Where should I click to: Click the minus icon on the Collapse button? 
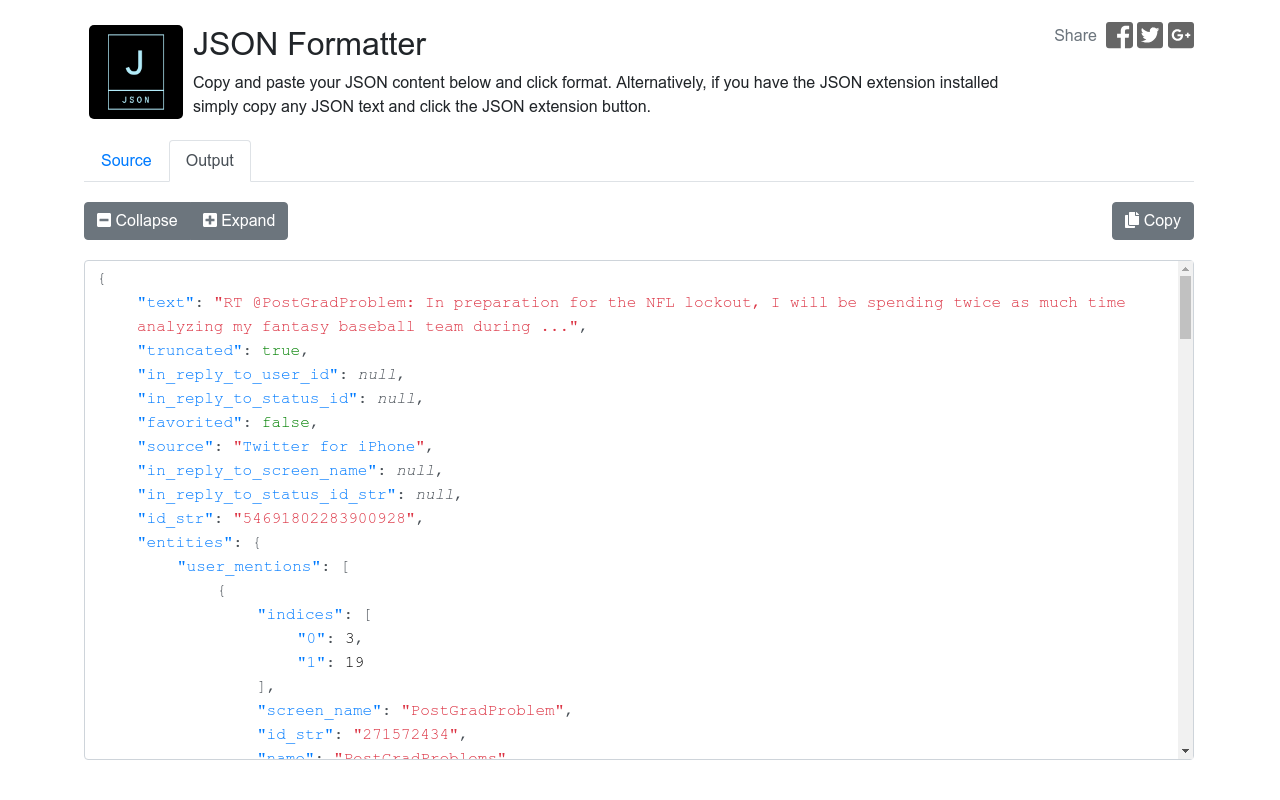point(104,220)
